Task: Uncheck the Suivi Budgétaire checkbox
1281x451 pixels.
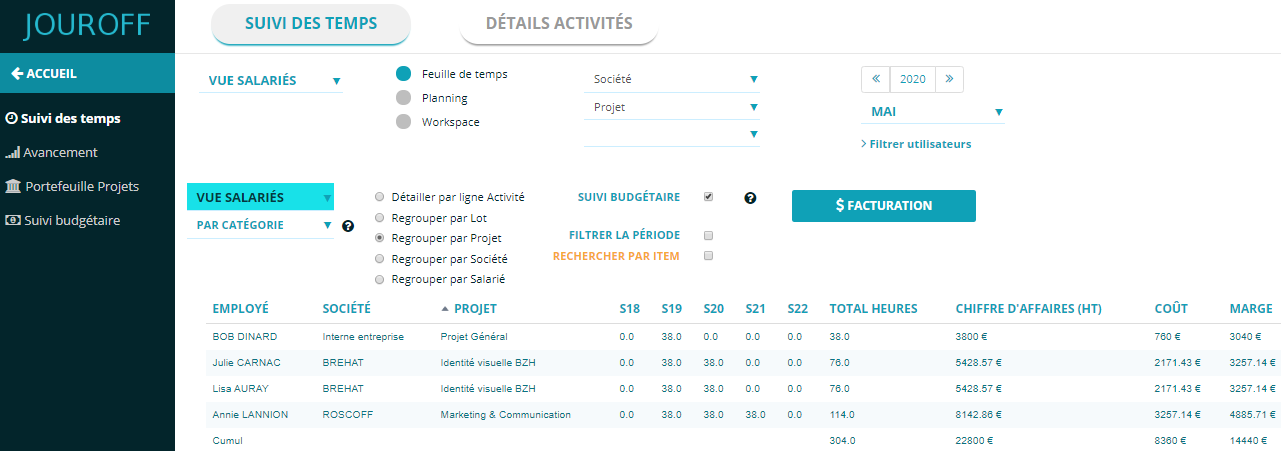Action: click(x=708, y=197)
